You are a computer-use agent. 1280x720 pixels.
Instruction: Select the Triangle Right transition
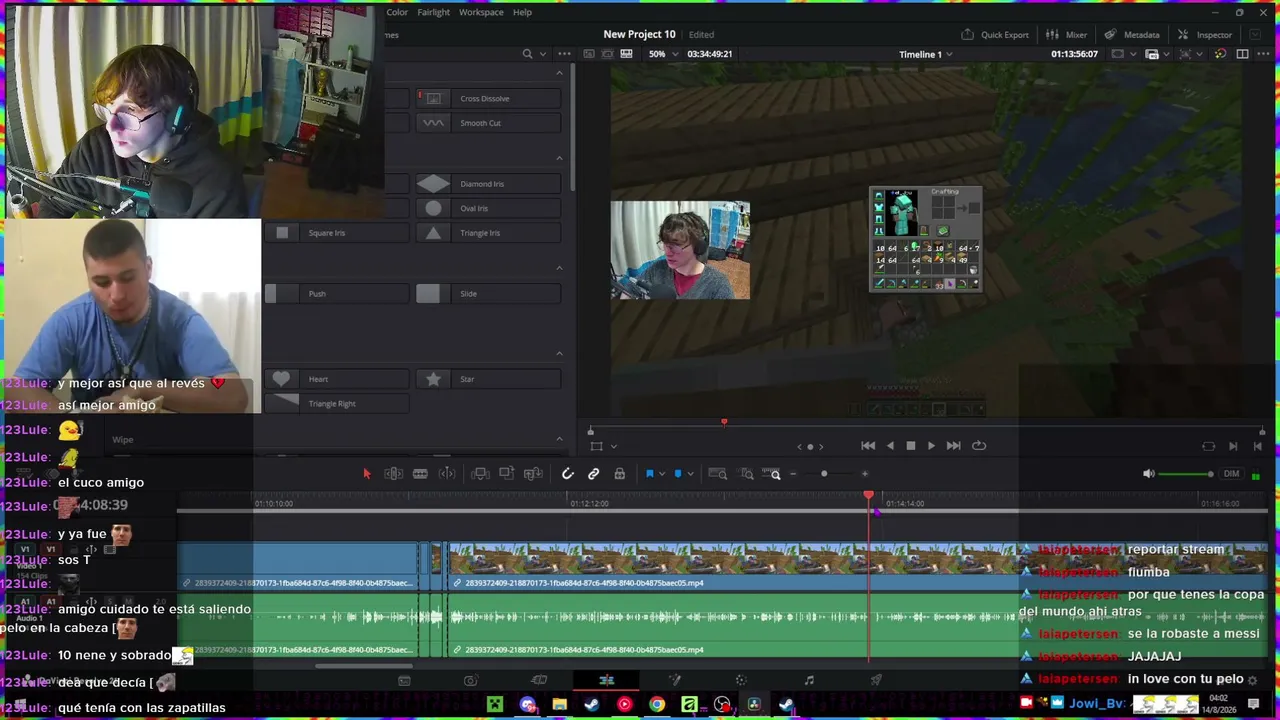(337, 404)
